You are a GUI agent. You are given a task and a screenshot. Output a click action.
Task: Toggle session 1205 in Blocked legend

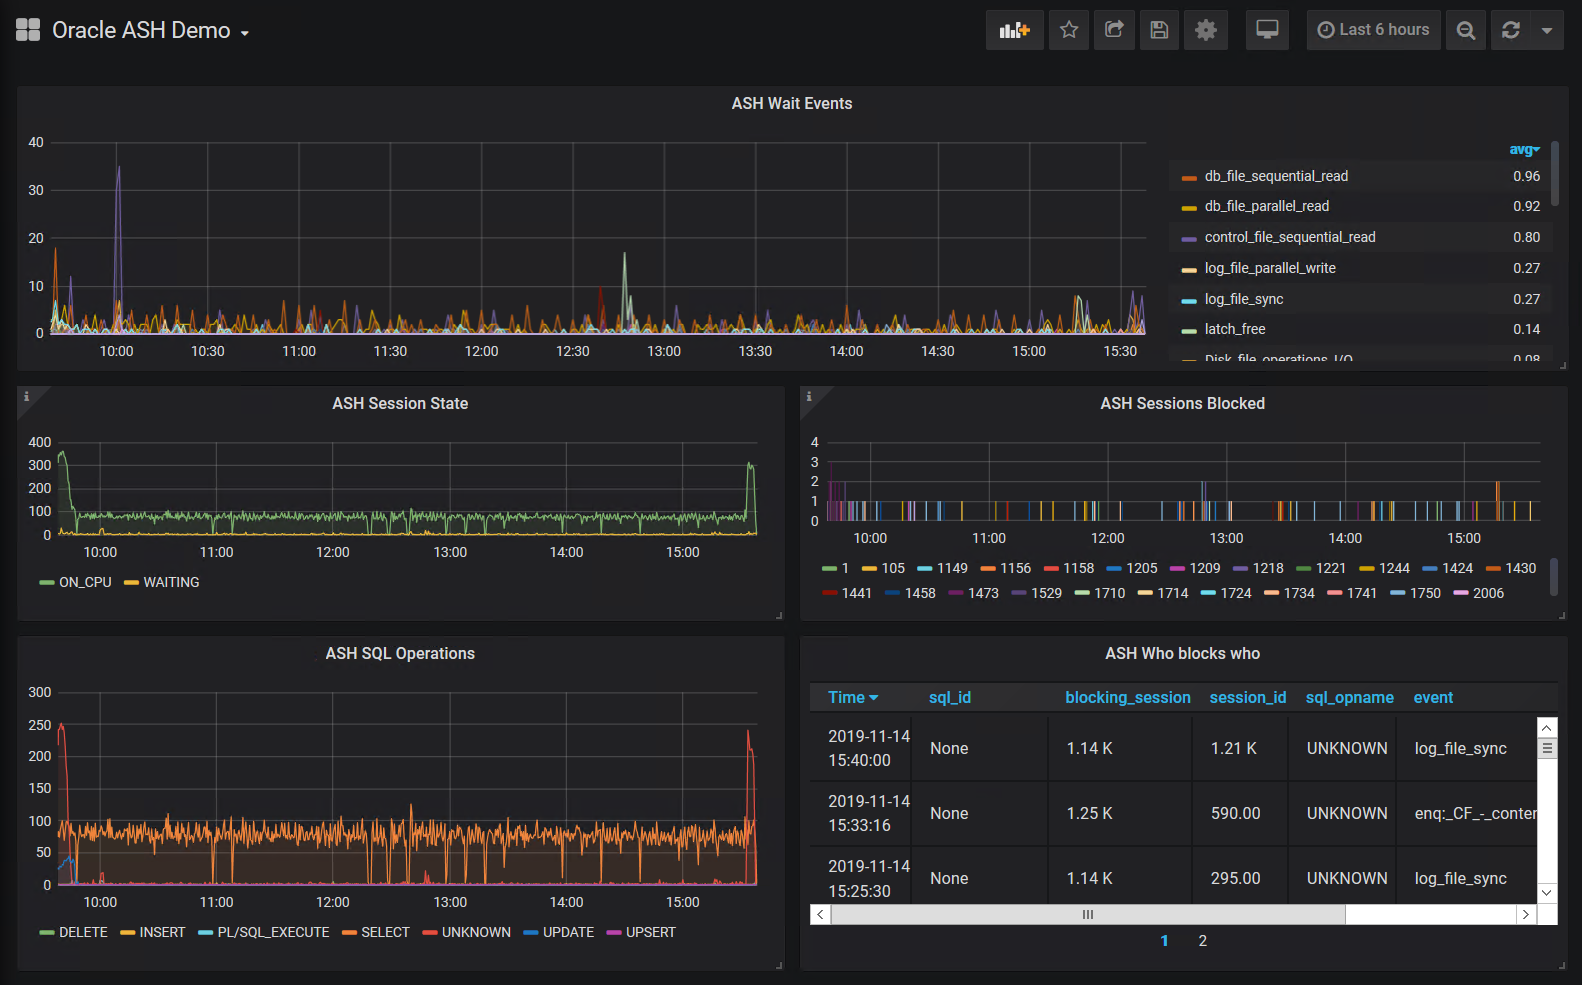coord(1142,568)
